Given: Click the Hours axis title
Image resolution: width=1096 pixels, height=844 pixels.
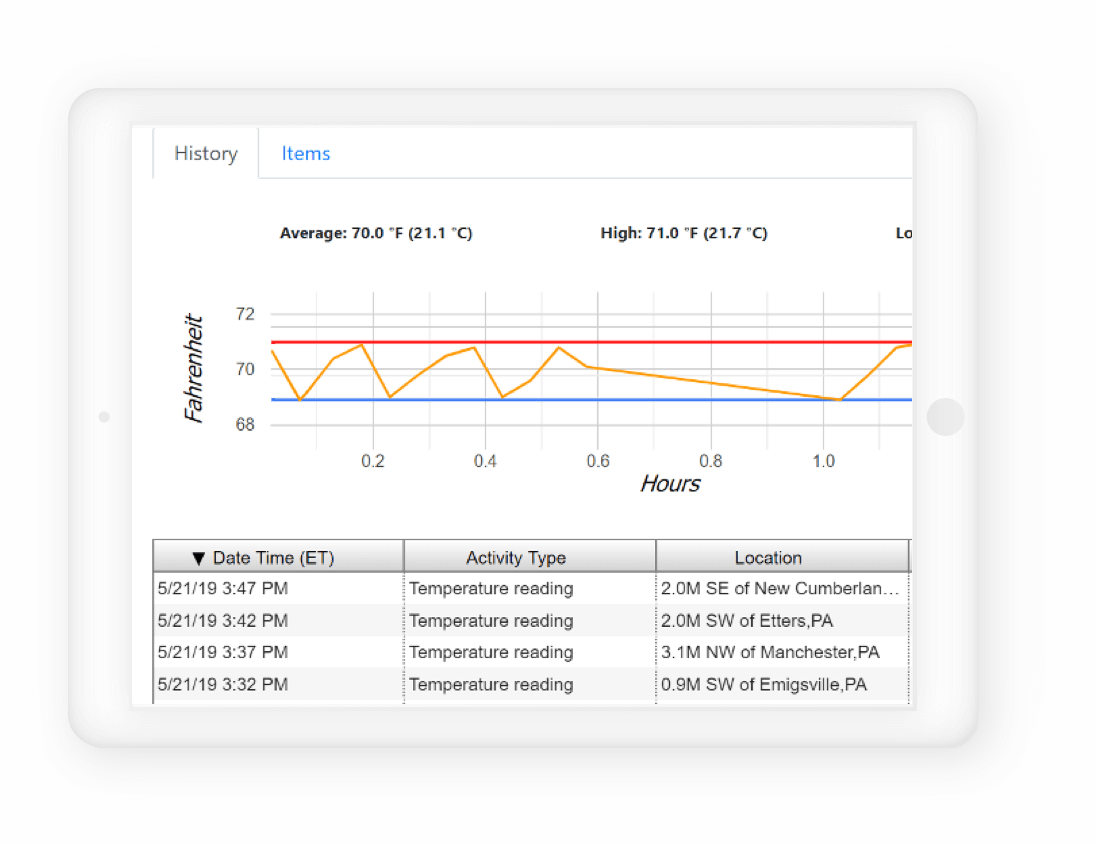Looking at the screenshot, I should [670, 483].
